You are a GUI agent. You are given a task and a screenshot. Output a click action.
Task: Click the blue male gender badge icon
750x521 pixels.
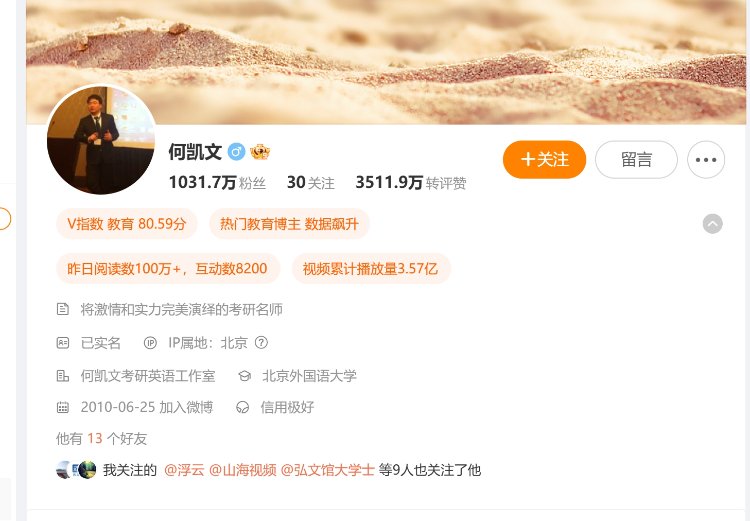[x=236, y=152]
